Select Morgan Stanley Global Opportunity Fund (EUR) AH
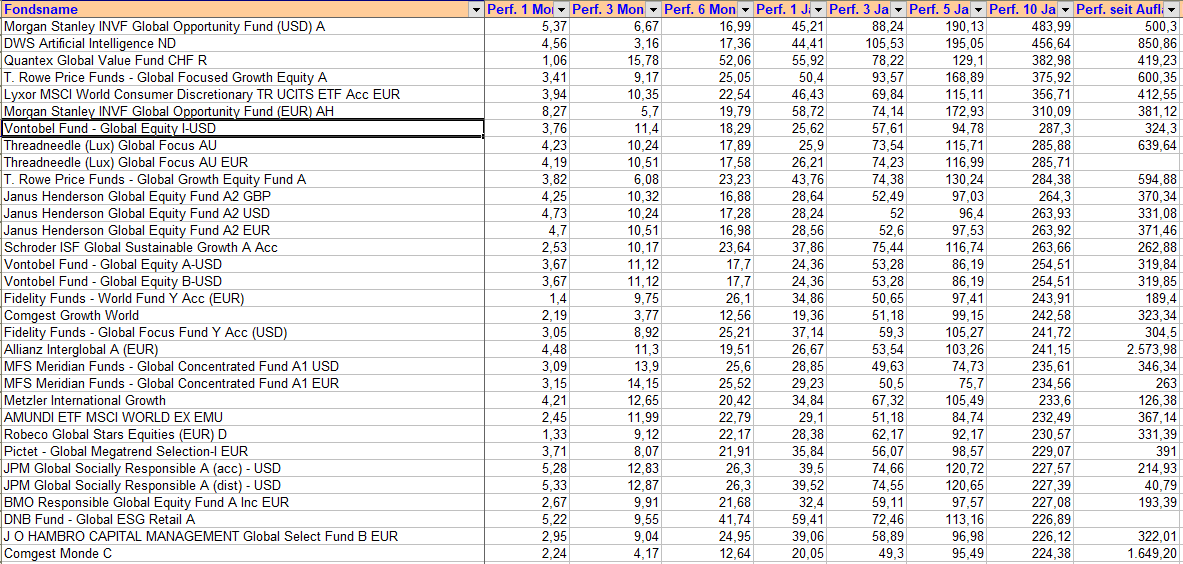Image resolution: width=1183 pixels, height=564 pixels. tap(242, 111)
